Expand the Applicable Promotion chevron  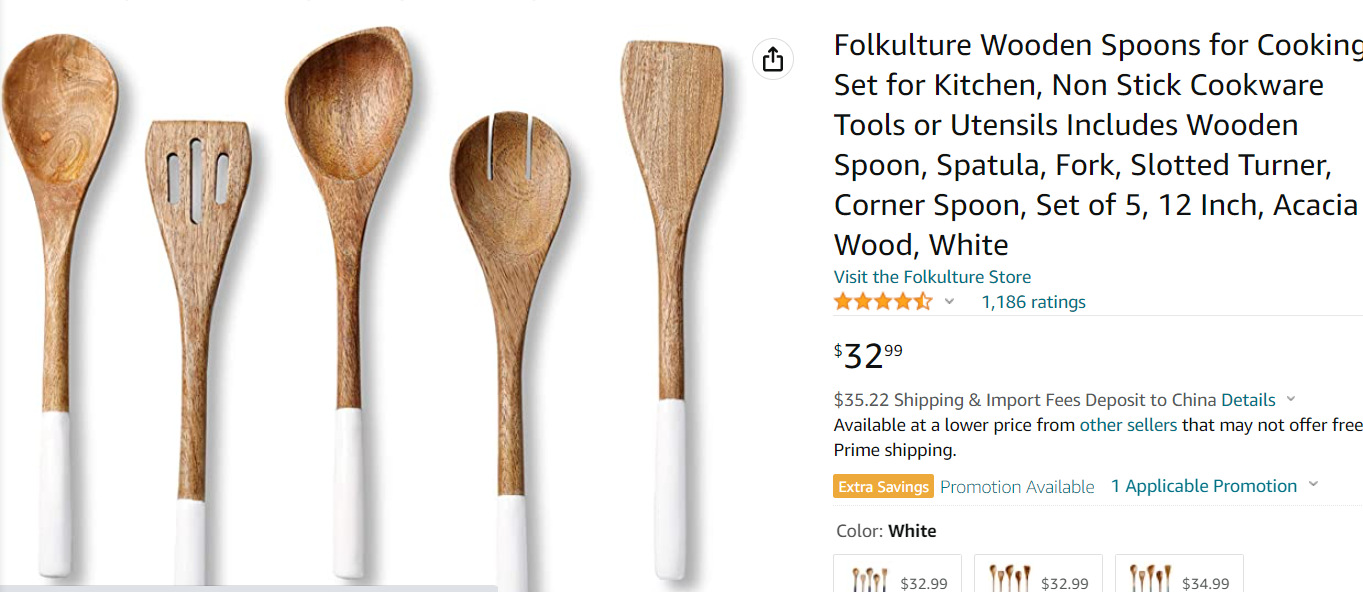pyautogui.click(x=1313, y=485)
